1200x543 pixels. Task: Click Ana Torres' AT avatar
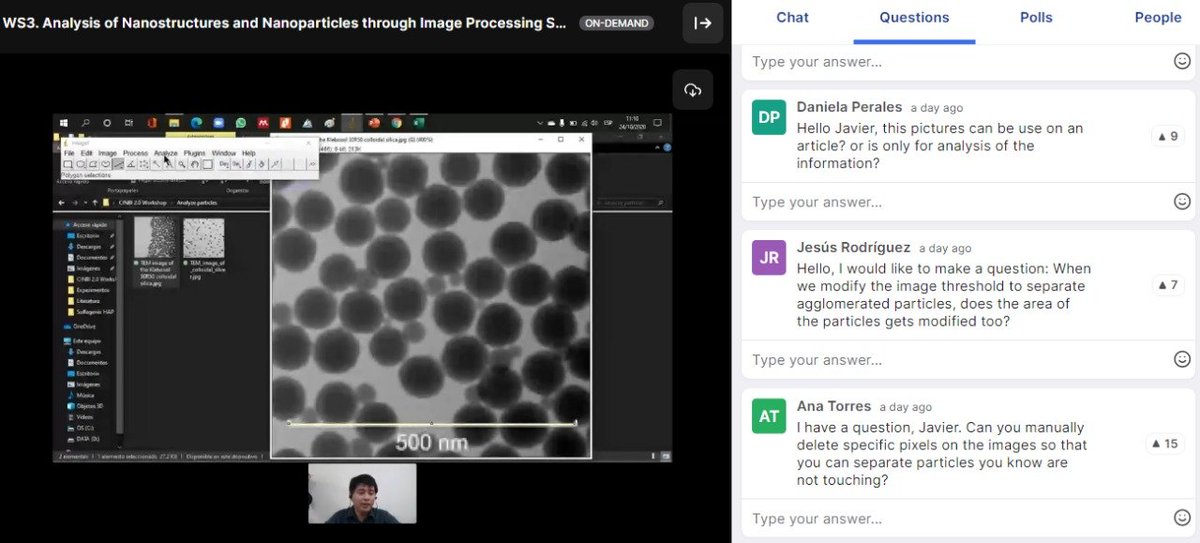coord(769,416)
